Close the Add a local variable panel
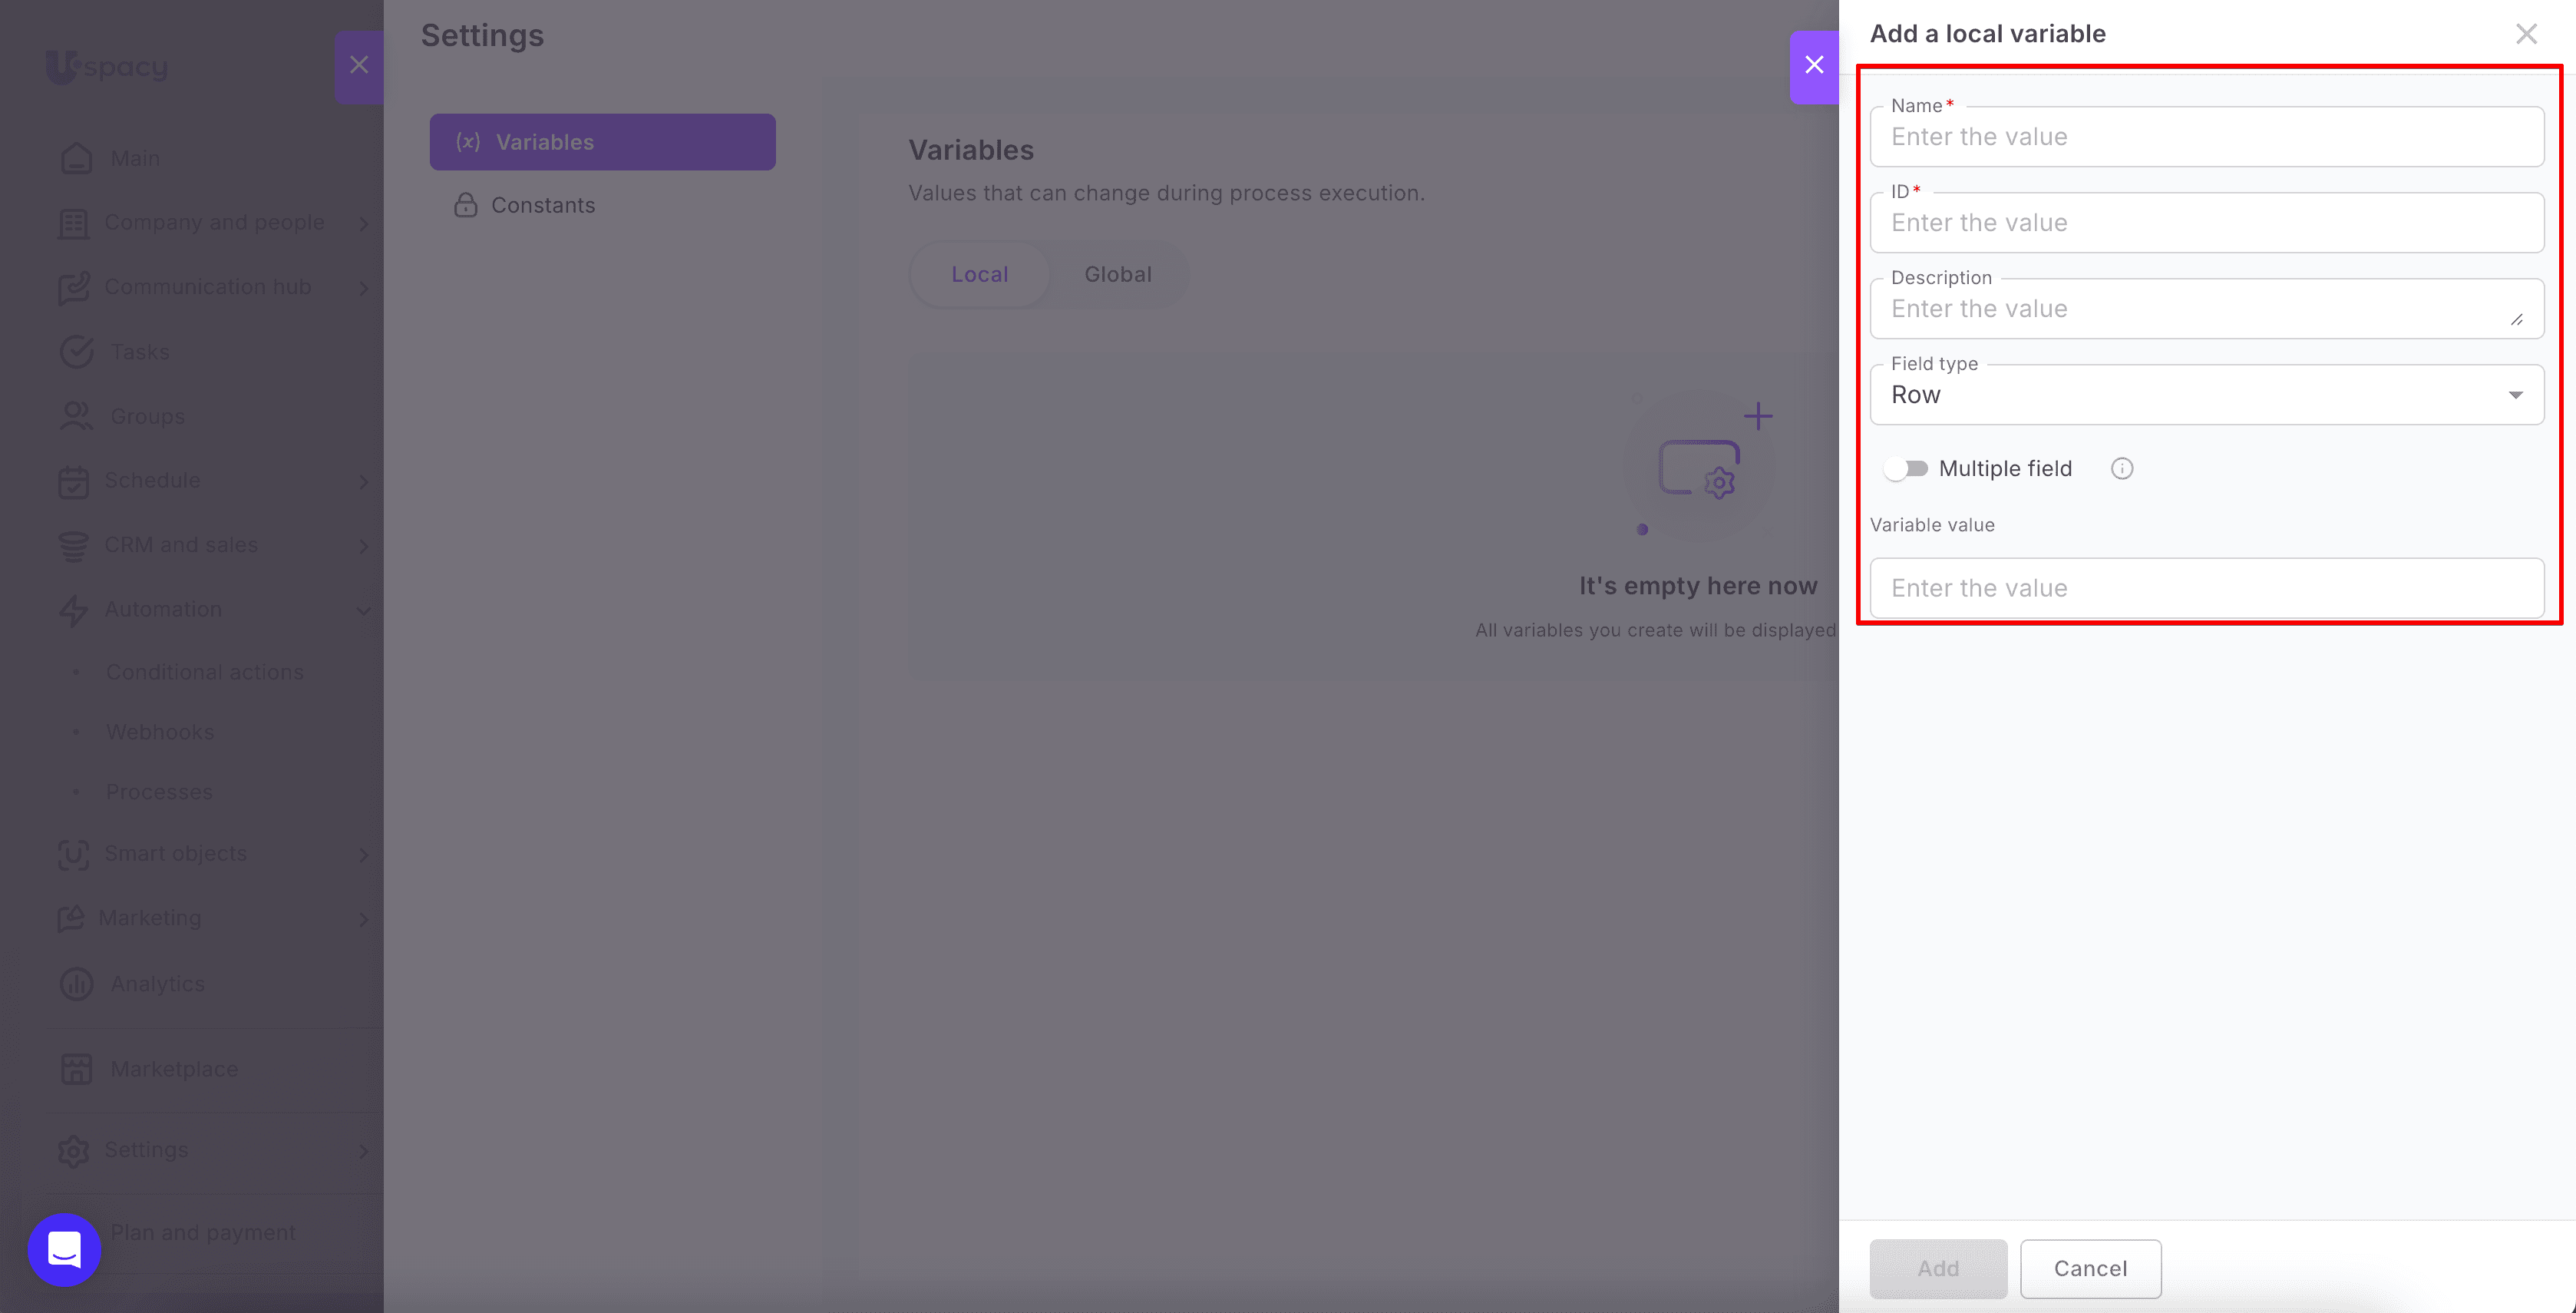Viewport: 2576px width, 1313px height. [2526, 34]
